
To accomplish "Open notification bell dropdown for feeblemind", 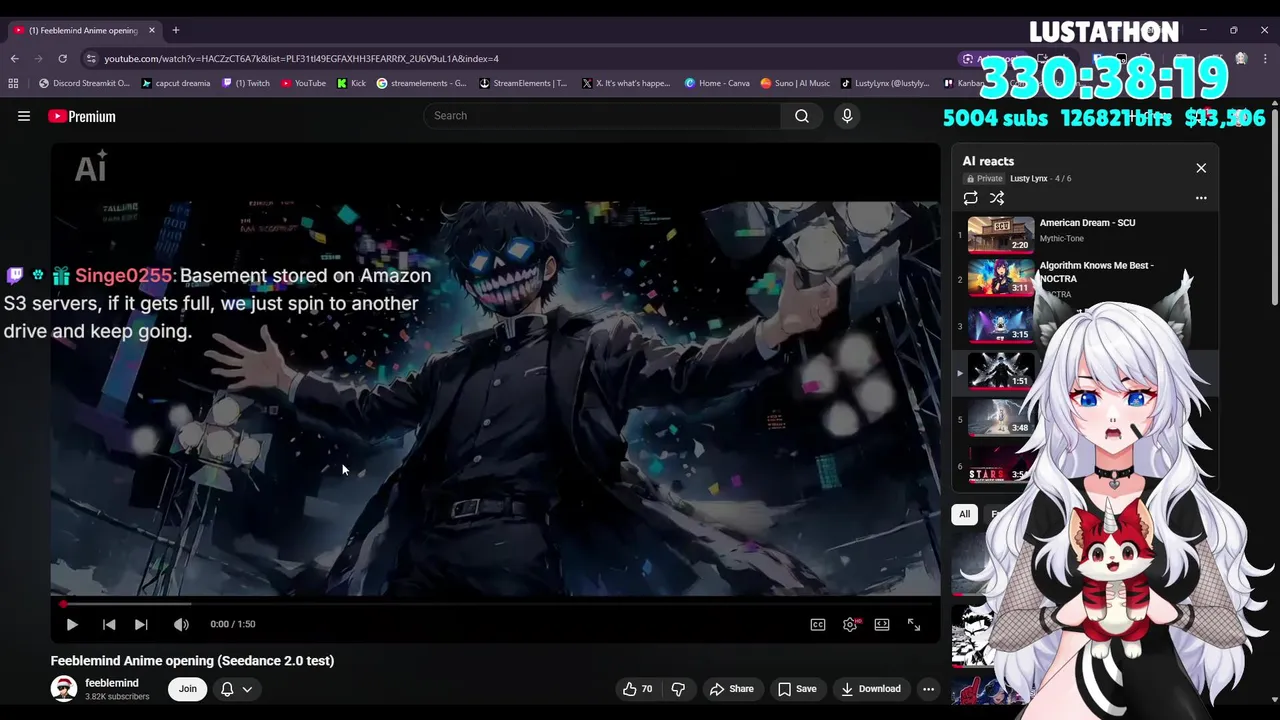I will pyautogui.click(x=236, y=688).
